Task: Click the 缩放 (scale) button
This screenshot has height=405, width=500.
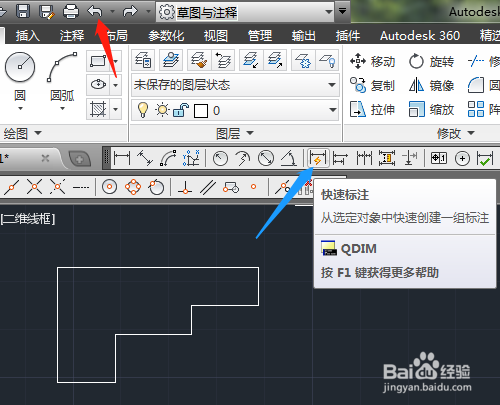Action: coord(431,109)
